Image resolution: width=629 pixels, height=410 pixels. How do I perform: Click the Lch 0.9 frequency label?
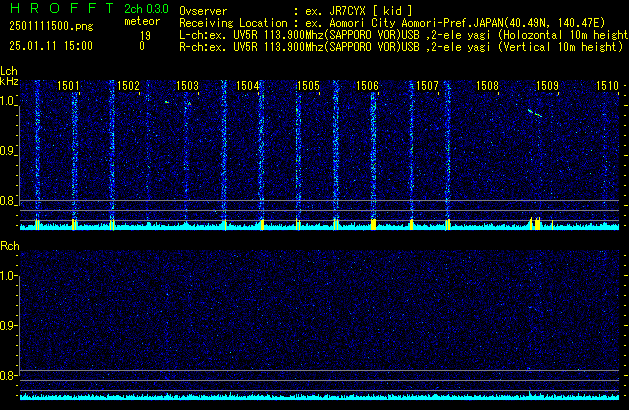(x=8, y=151)
